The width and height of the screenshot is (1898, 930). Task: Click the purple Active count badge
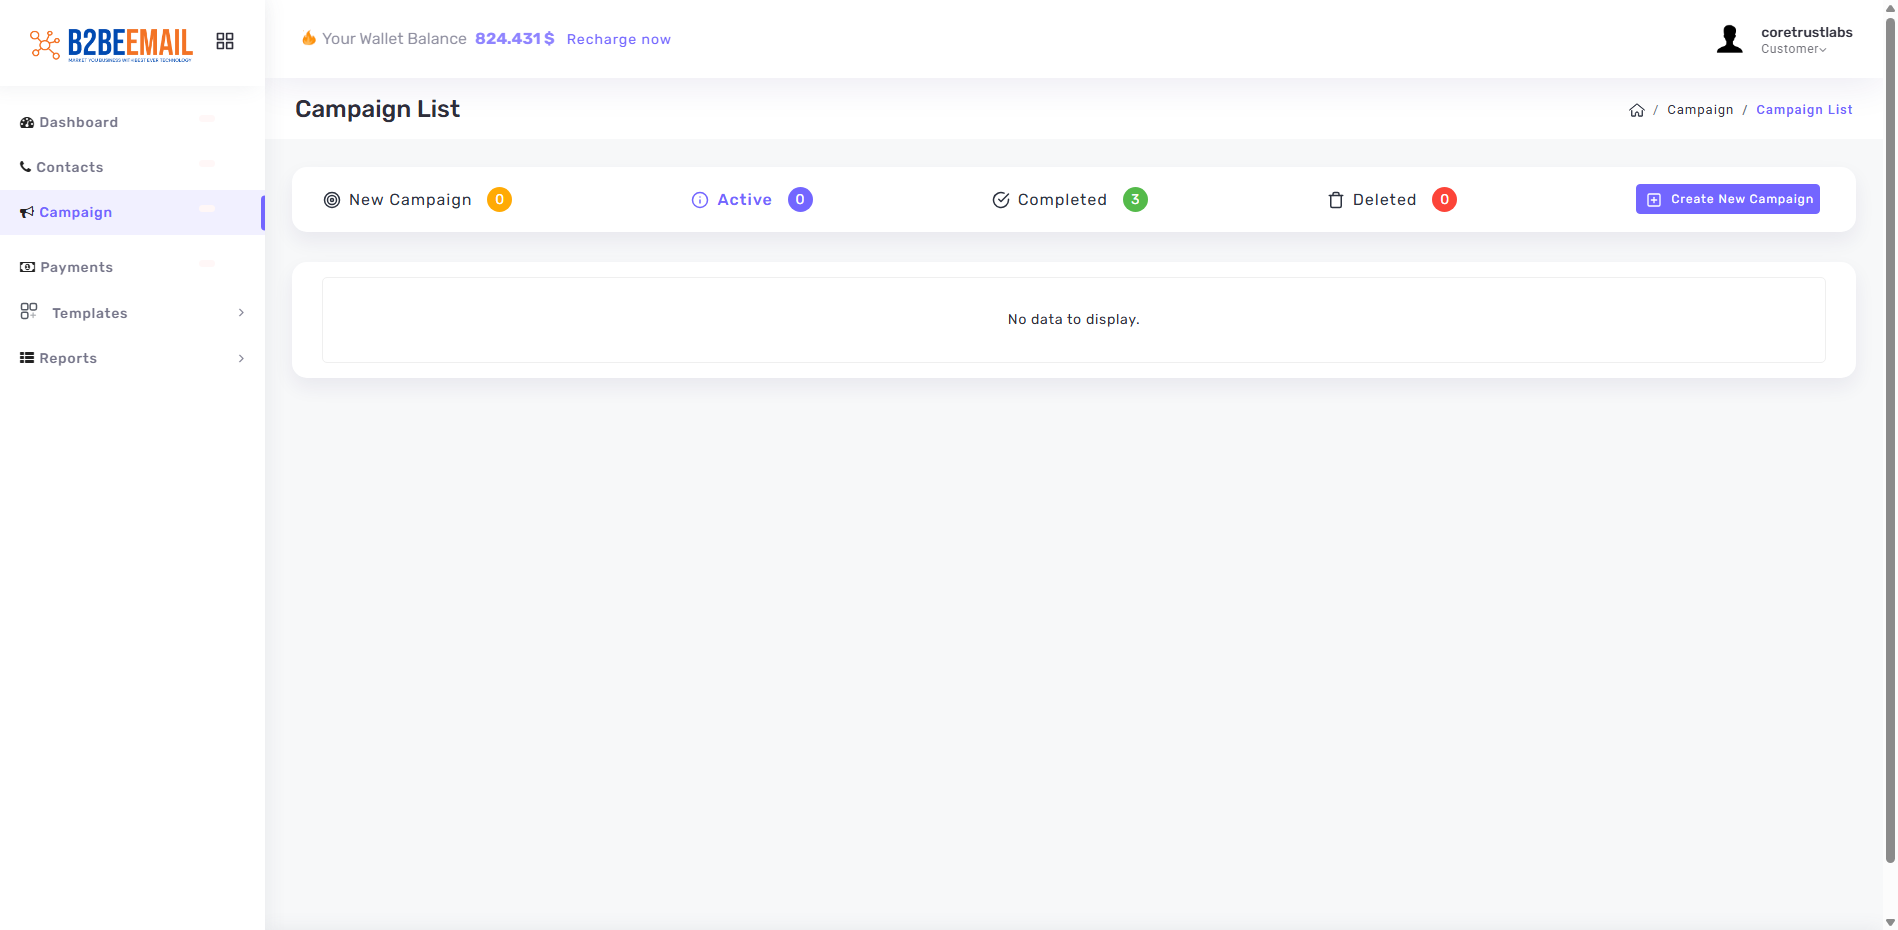point(800,200)
